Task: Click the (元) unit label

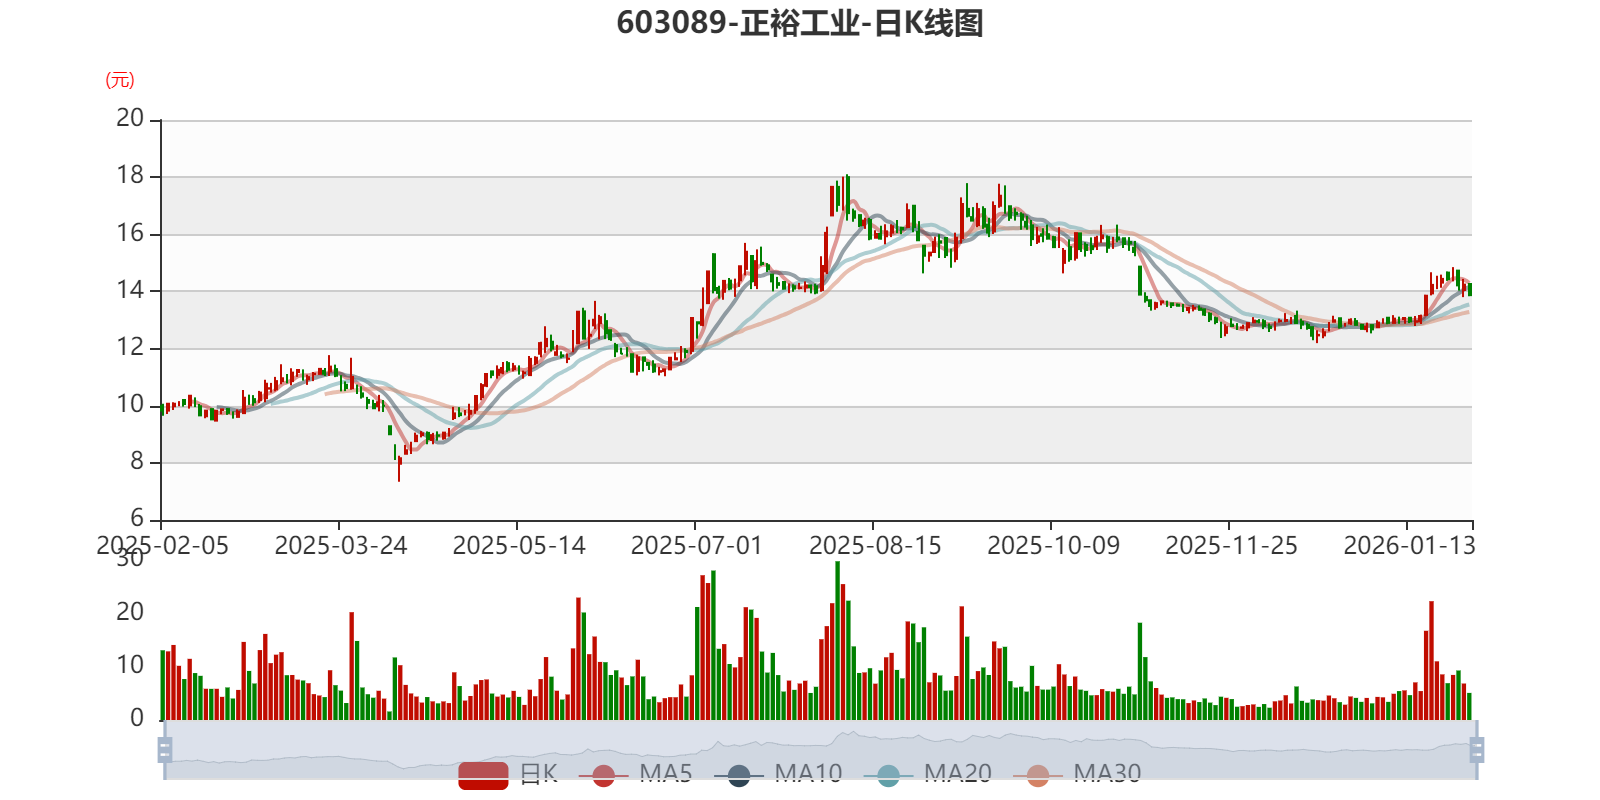Action: [120, 80]
